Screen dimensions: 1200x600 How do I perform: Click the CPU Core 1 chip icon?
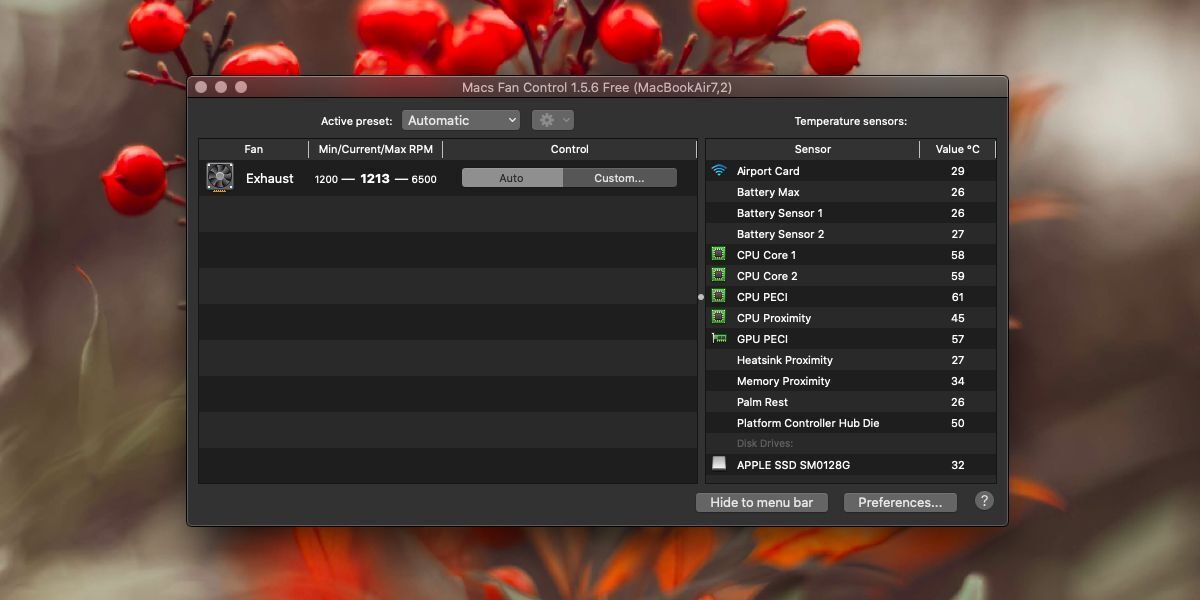pyautogui.click(x=718, y=254)
